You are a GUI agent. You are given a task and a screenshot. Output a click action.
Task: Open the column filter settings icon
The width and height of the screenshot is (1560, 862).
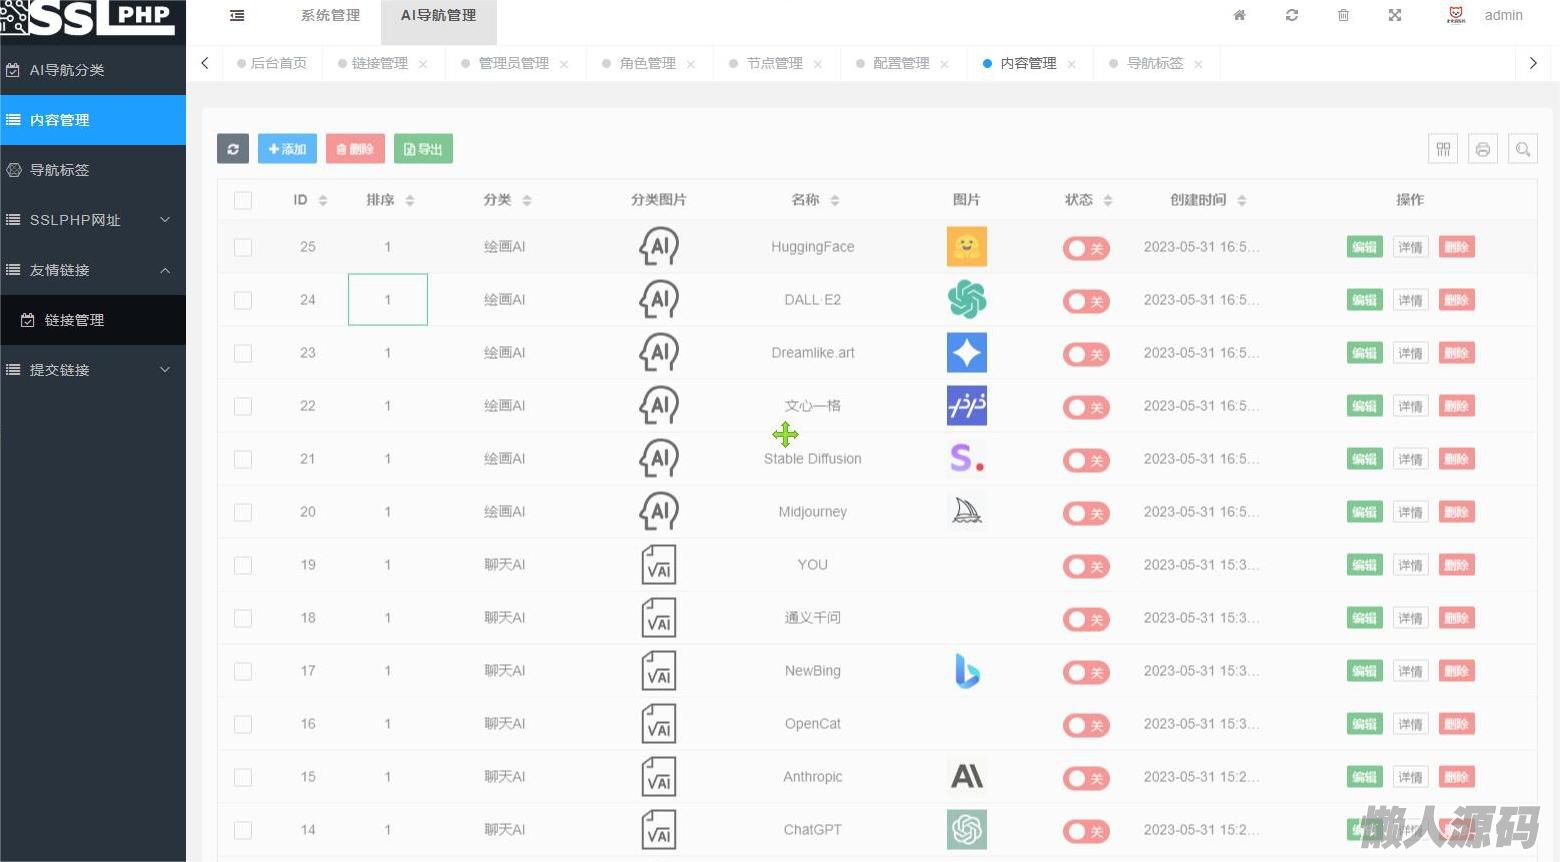[x=1442, y=149]
